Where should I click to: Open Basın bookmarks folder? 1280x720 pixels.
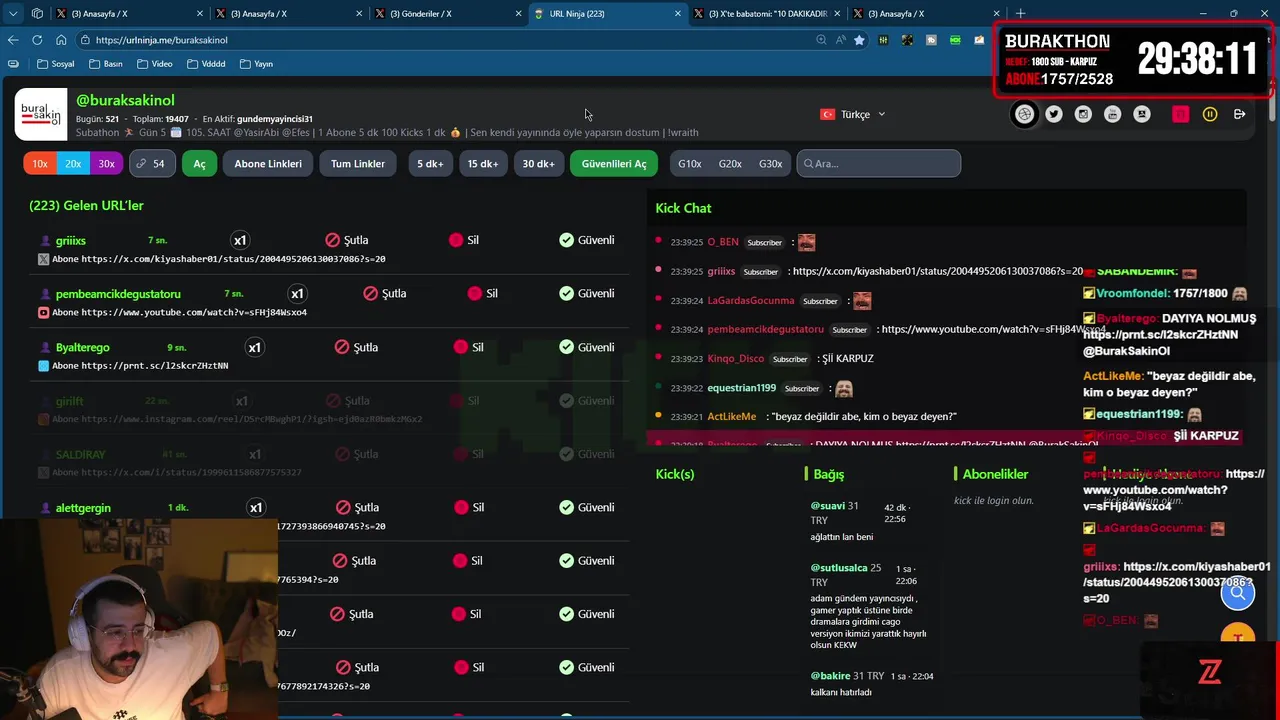click(106, 64)
